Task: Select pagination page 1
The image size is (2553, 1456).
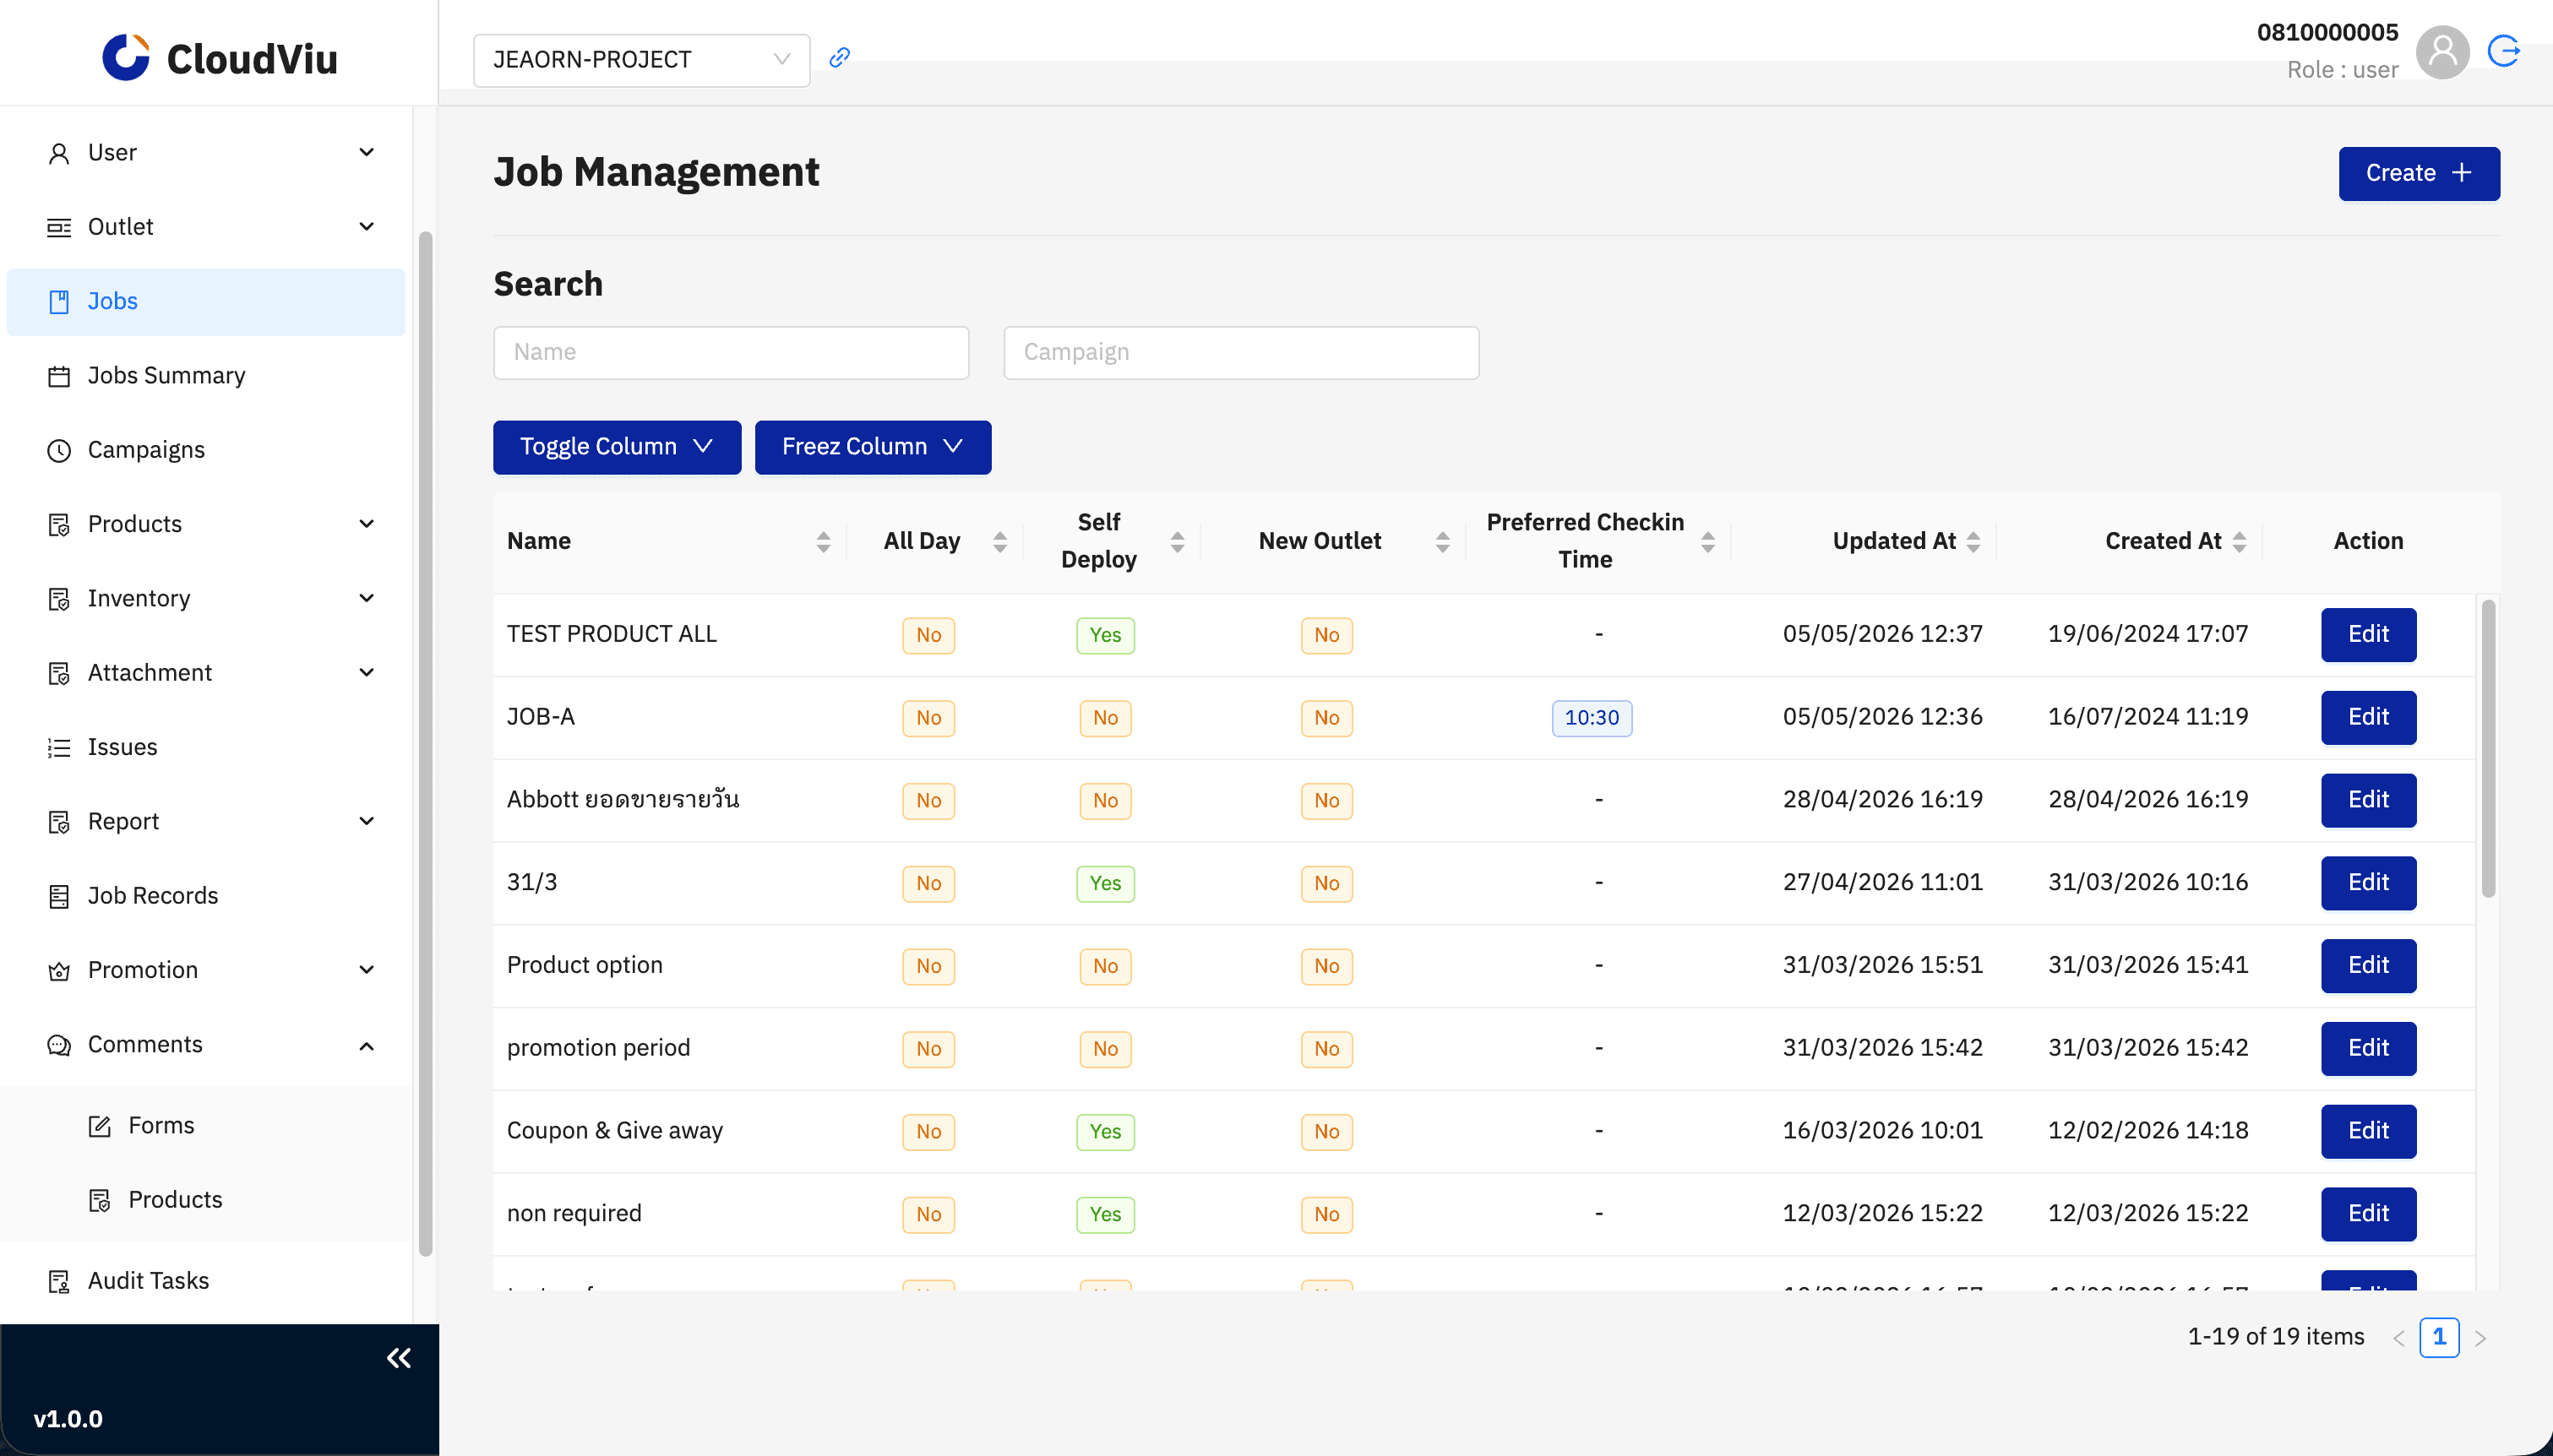Action: 2438,1337
